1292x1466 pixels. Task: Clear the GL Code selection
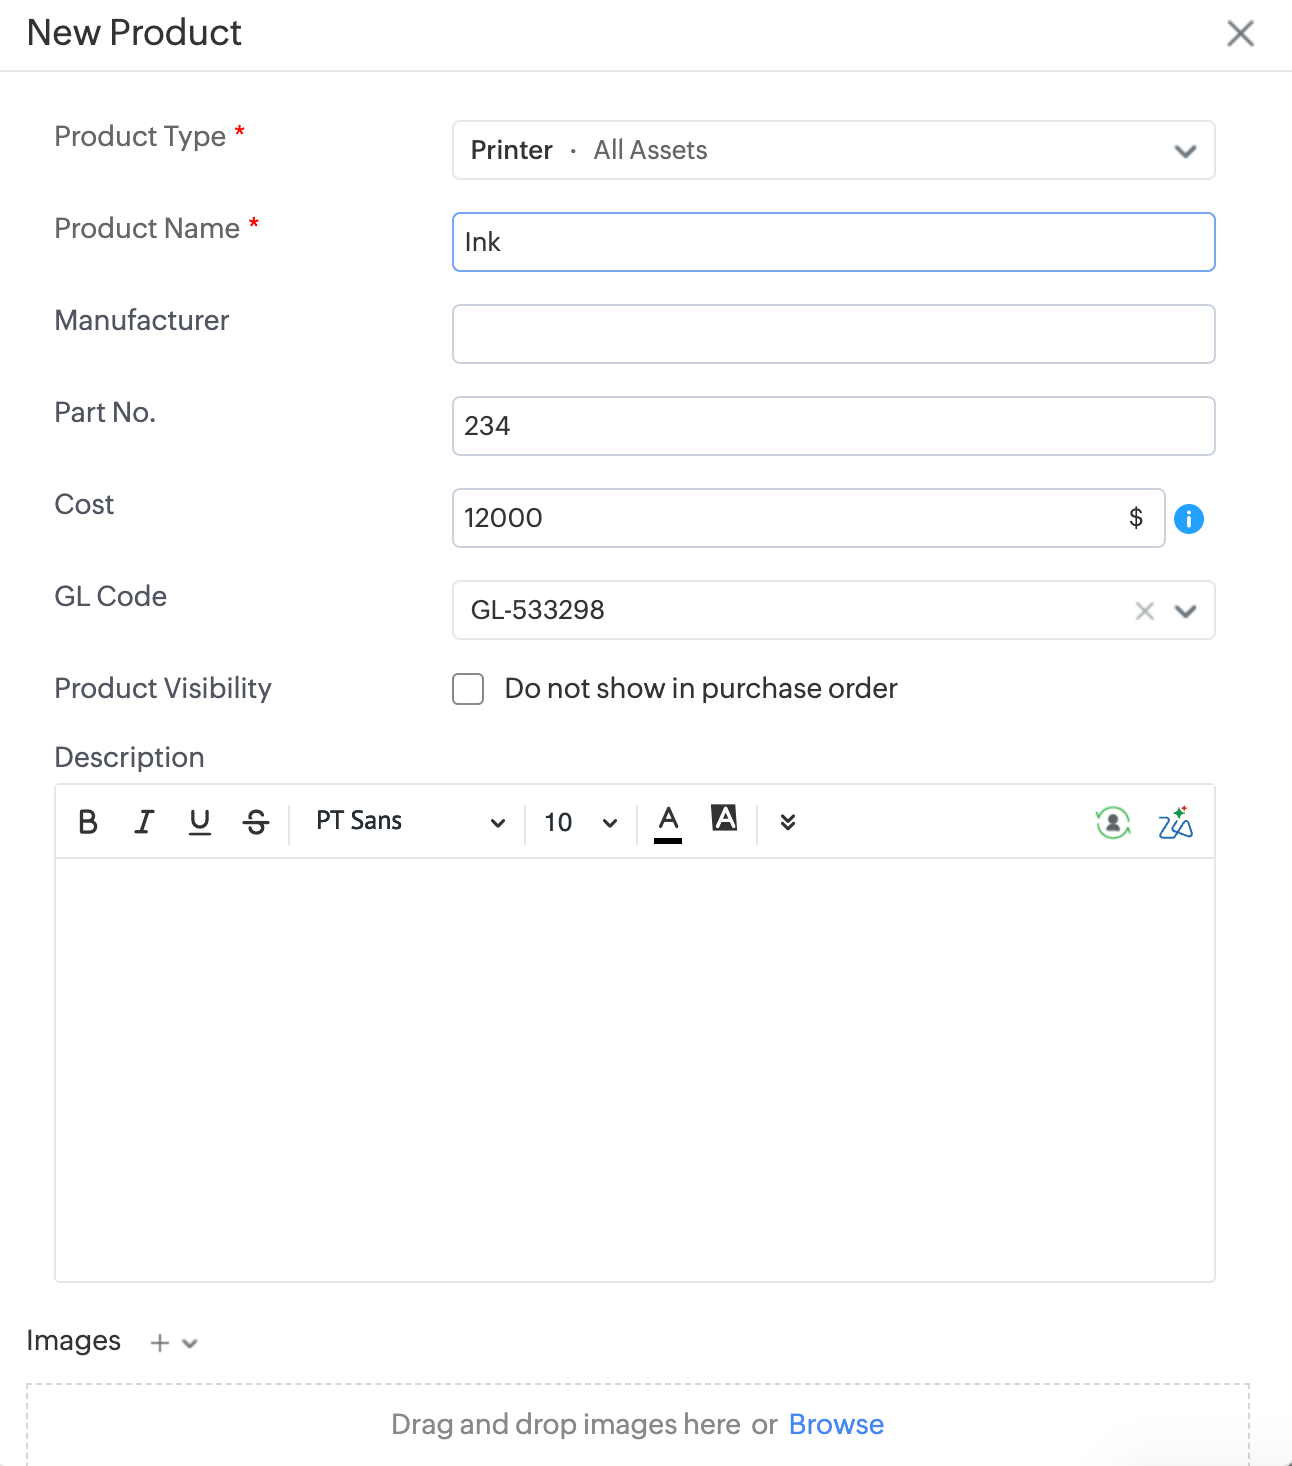[x=1145, y=611]
